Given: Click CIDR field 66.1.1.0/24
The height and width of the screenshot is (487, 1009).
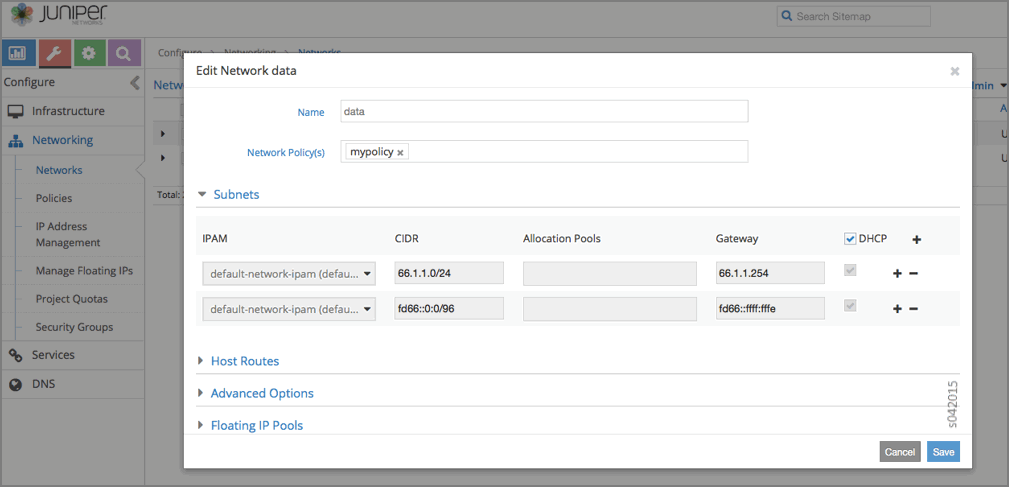Looking at the screenshot, I should click(x=449, y=273).
